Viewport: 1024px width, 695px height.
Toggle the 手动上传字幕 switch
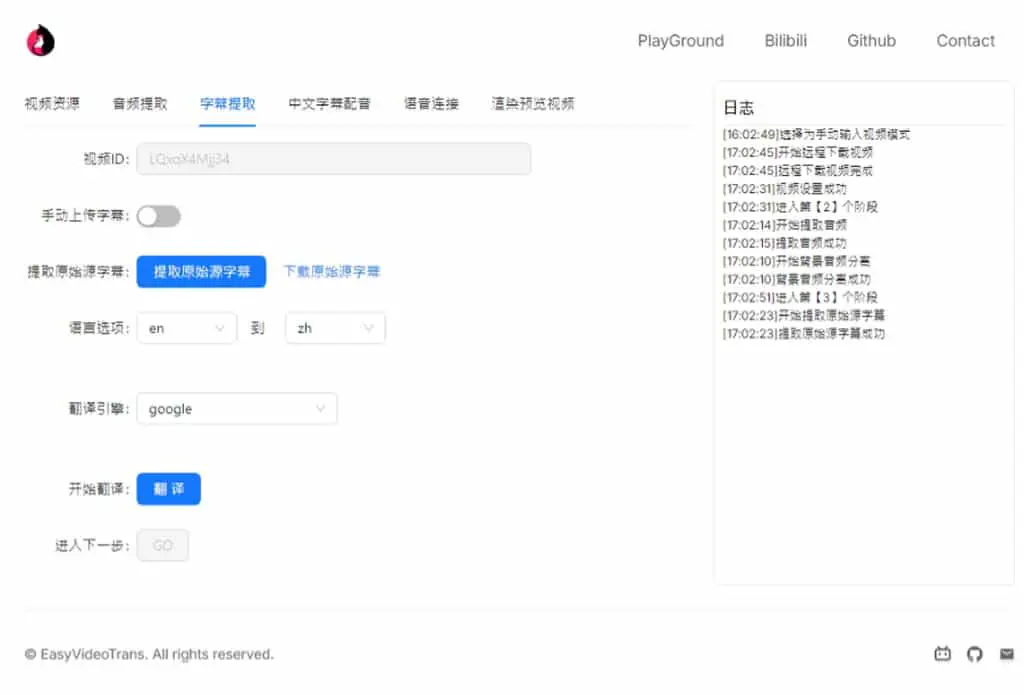pos(159,216)
